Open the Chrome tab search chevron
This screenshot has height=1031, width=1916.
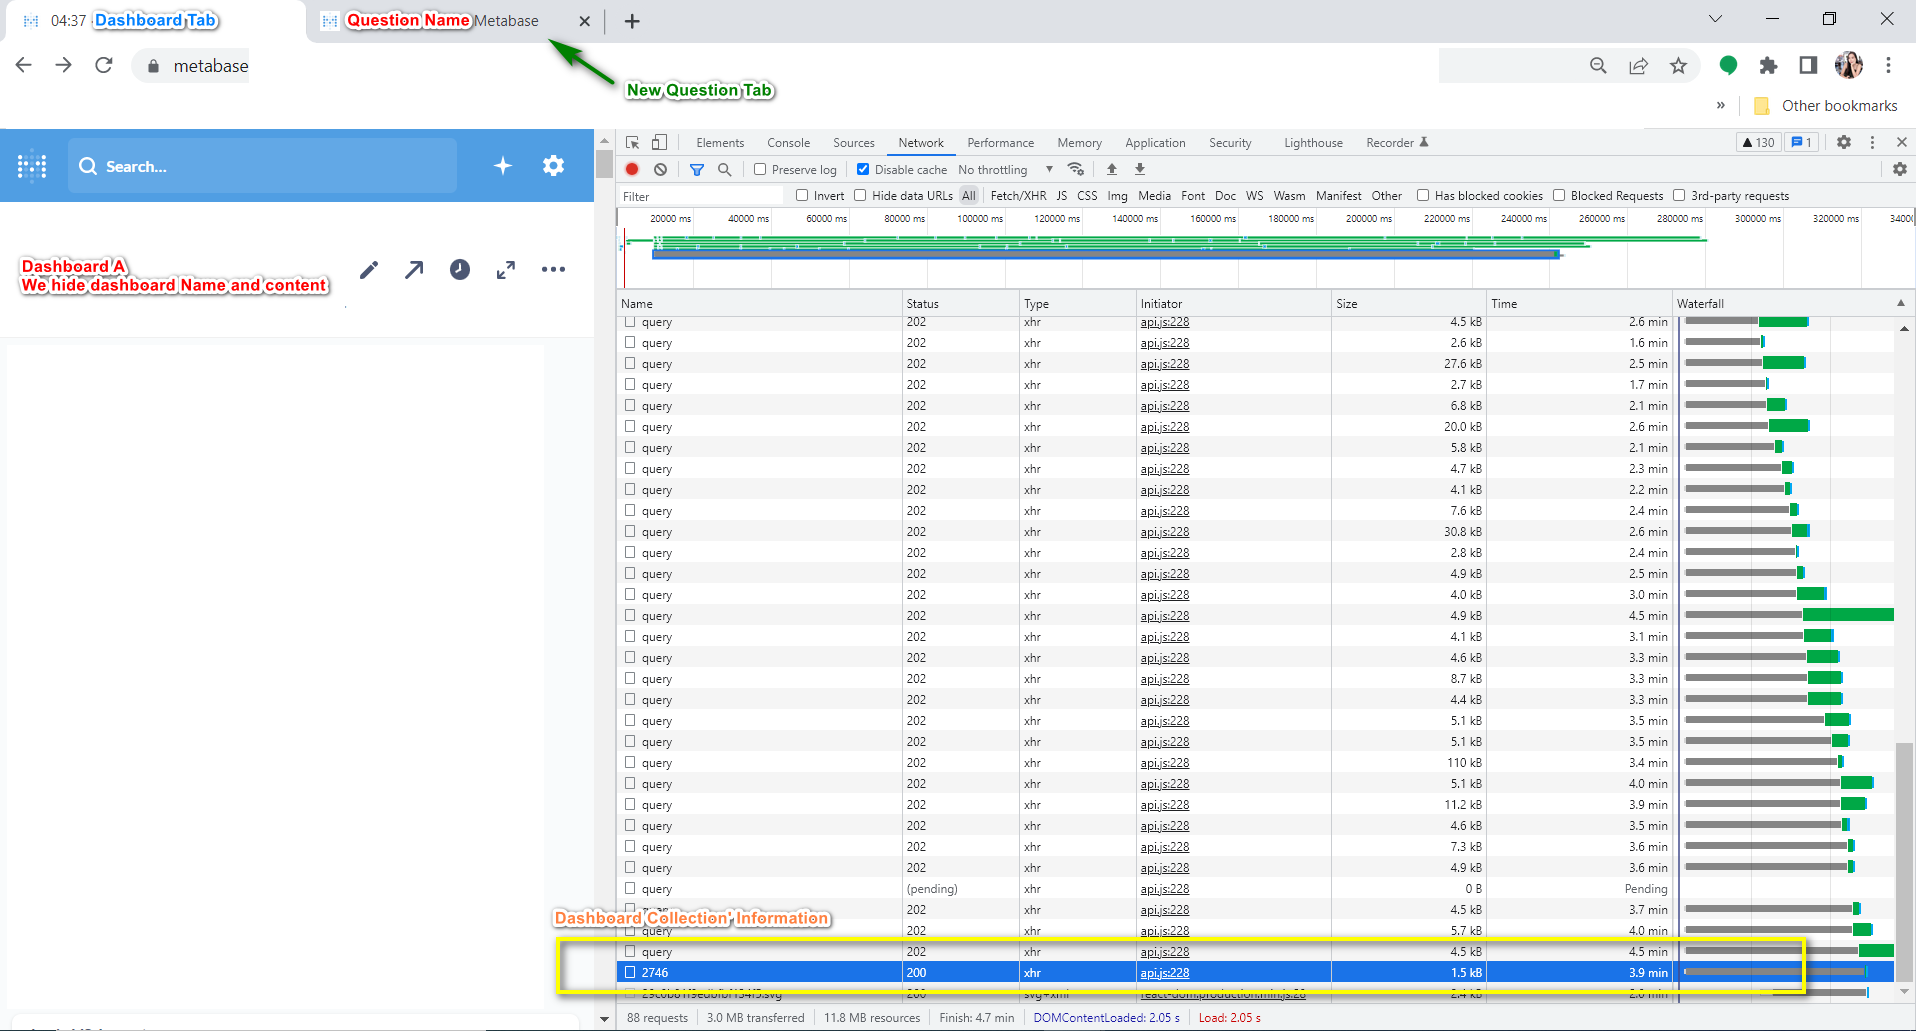click(x=1714, y=18)
